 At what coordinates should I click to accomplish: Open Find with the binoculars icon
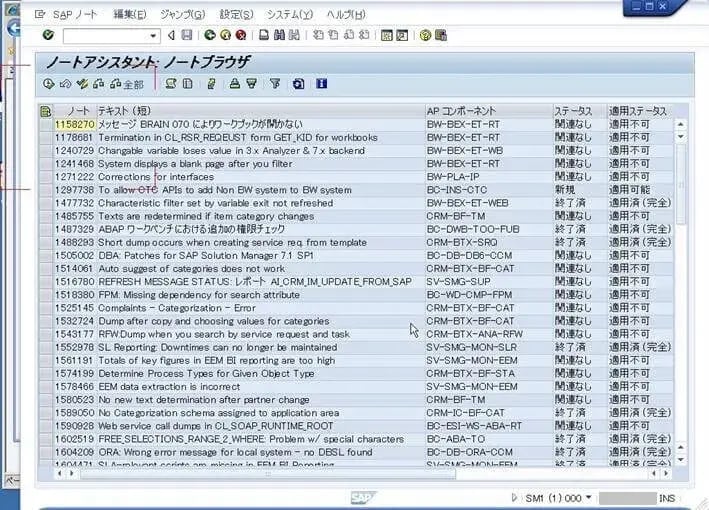(279, 35)
